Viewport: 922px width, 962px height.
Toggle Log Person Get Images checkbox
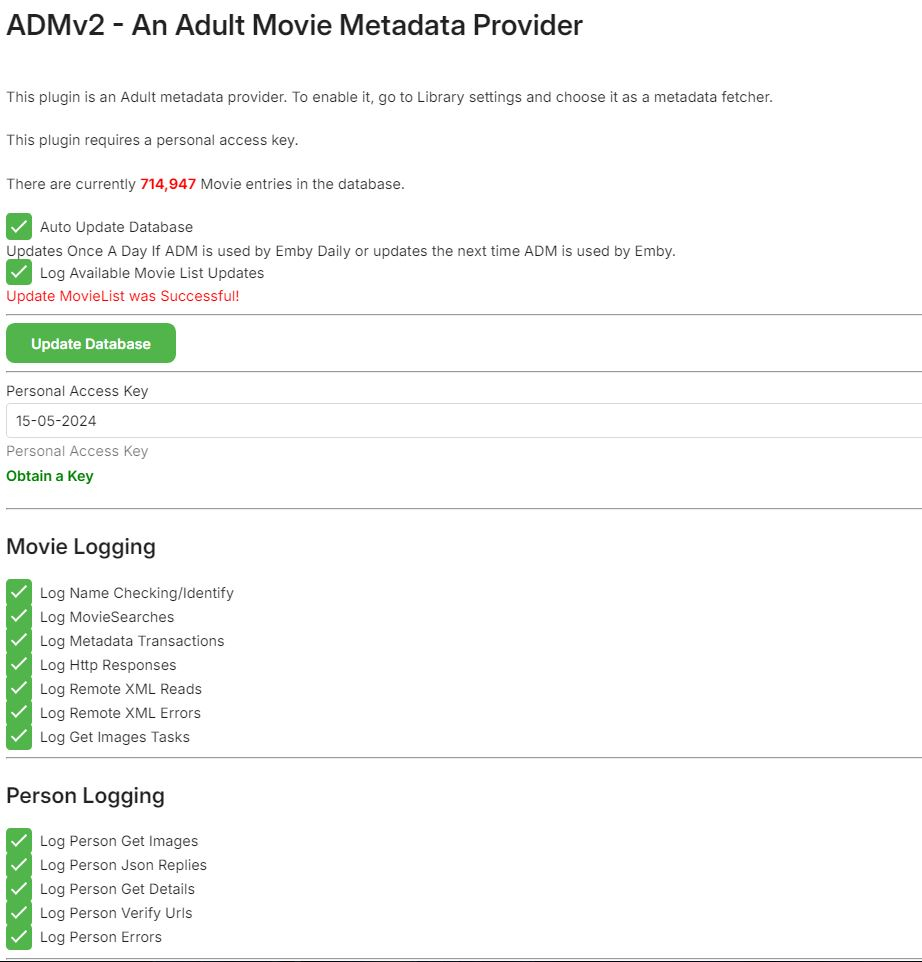click(19, 841)
